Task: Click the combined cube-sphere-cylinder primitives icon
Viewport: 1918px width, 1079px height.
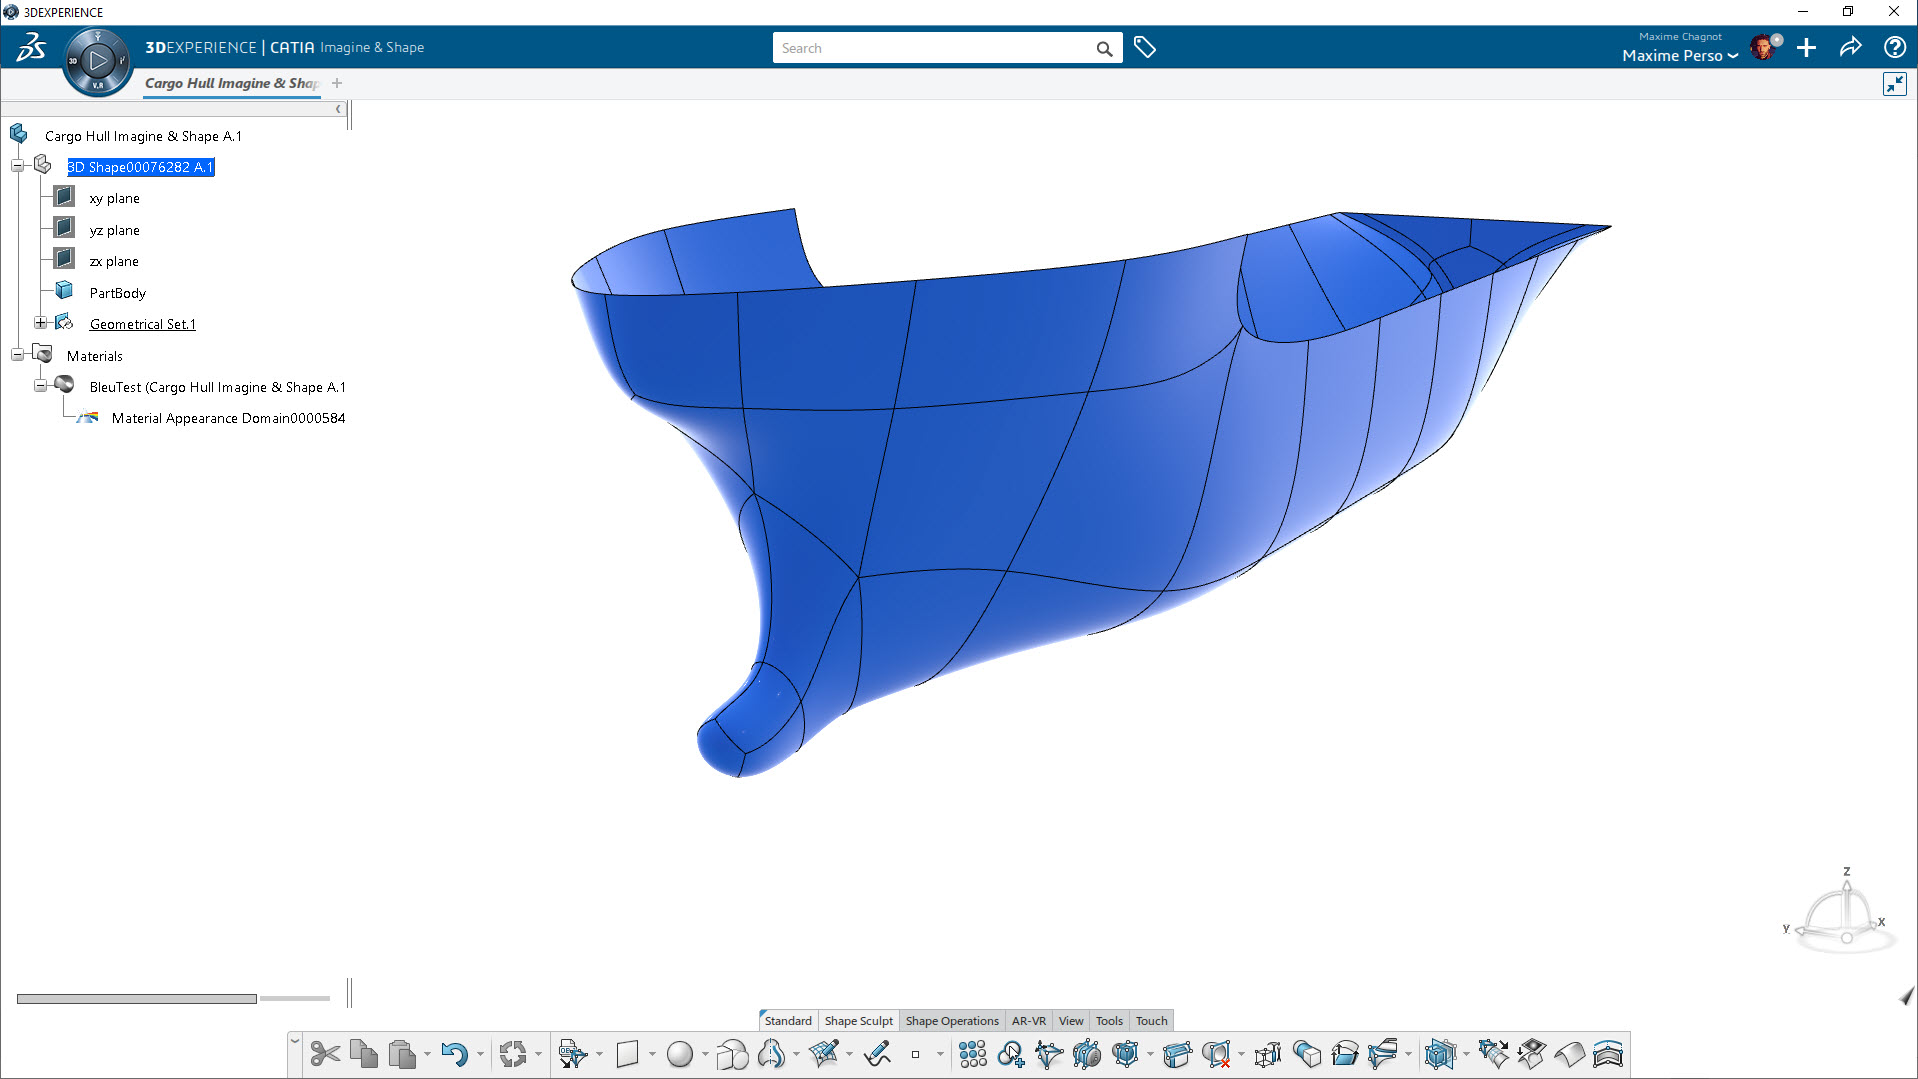Action: coord(732,1054)
